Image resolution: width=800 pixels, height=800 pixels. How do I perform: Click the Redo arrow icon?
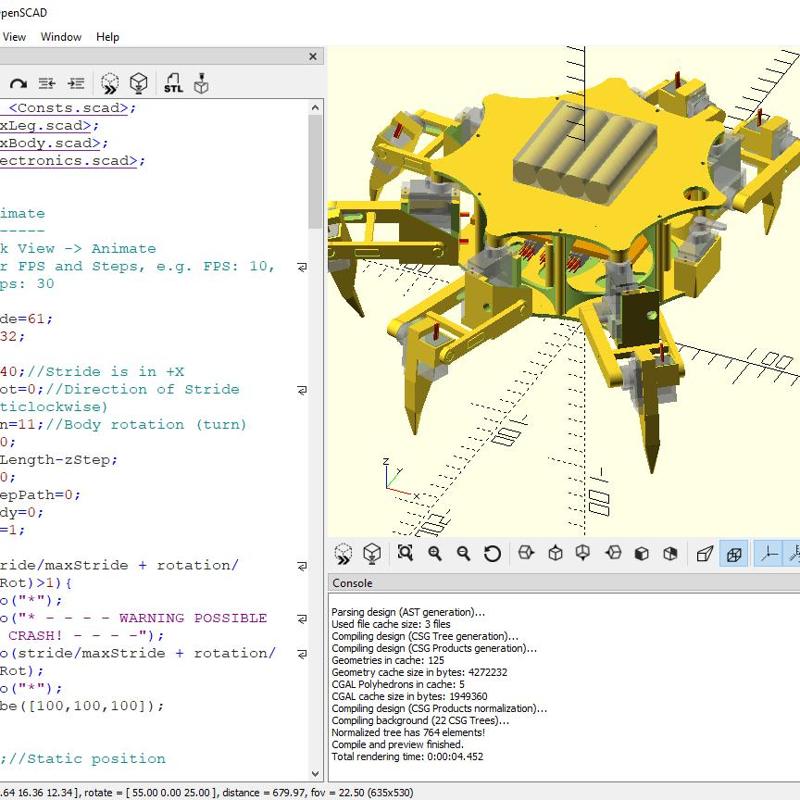(x=18, y=83)
